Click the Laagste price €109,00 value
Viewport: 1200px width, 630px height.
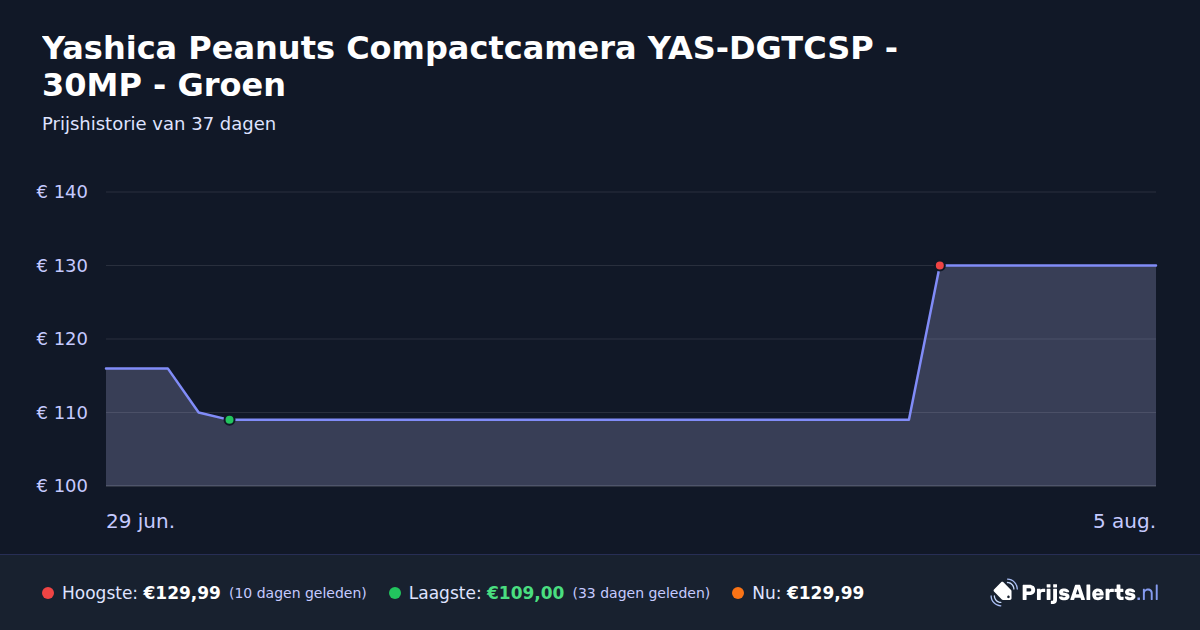click(525, 593)
